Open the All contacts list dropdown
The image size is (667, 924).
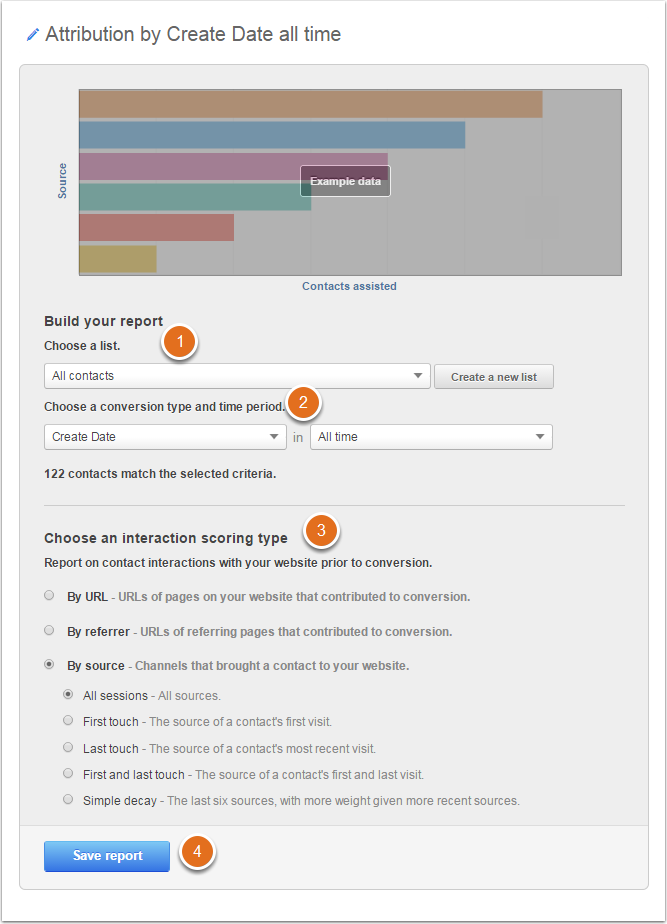pyautogui.click(x=237, y=376)
